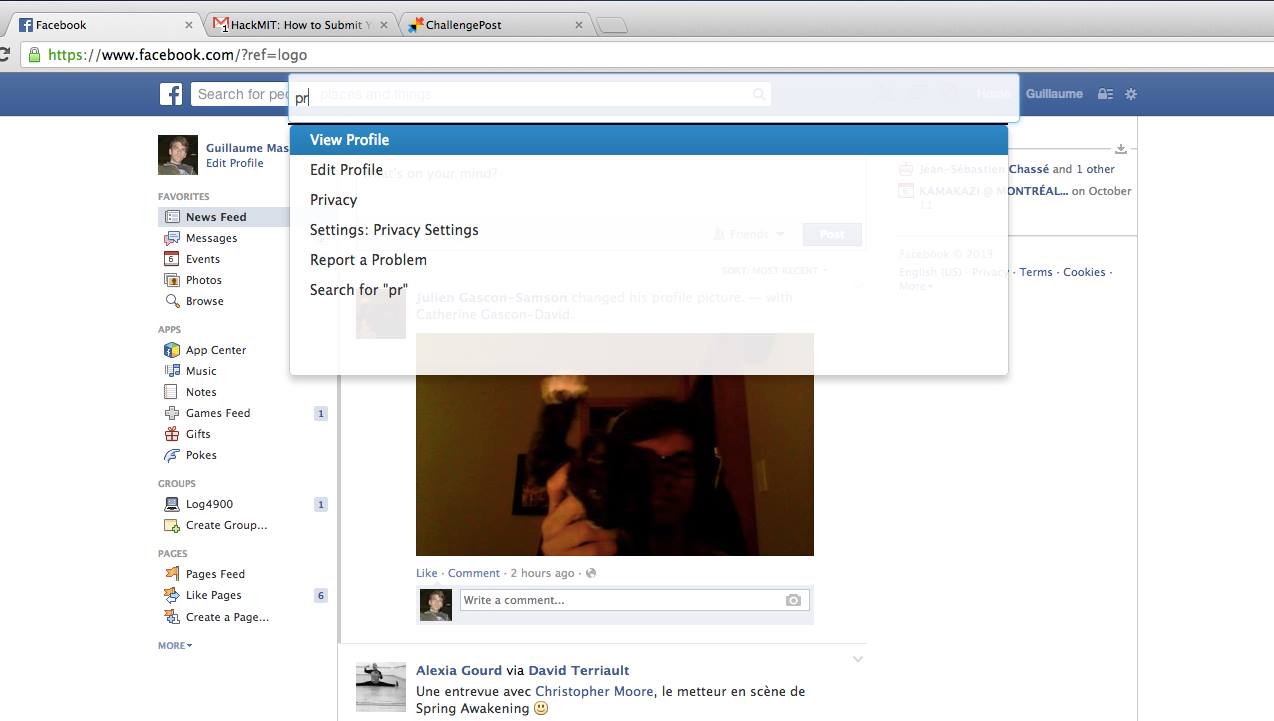Open the Gifts icon in sidebar

[172, 434]
